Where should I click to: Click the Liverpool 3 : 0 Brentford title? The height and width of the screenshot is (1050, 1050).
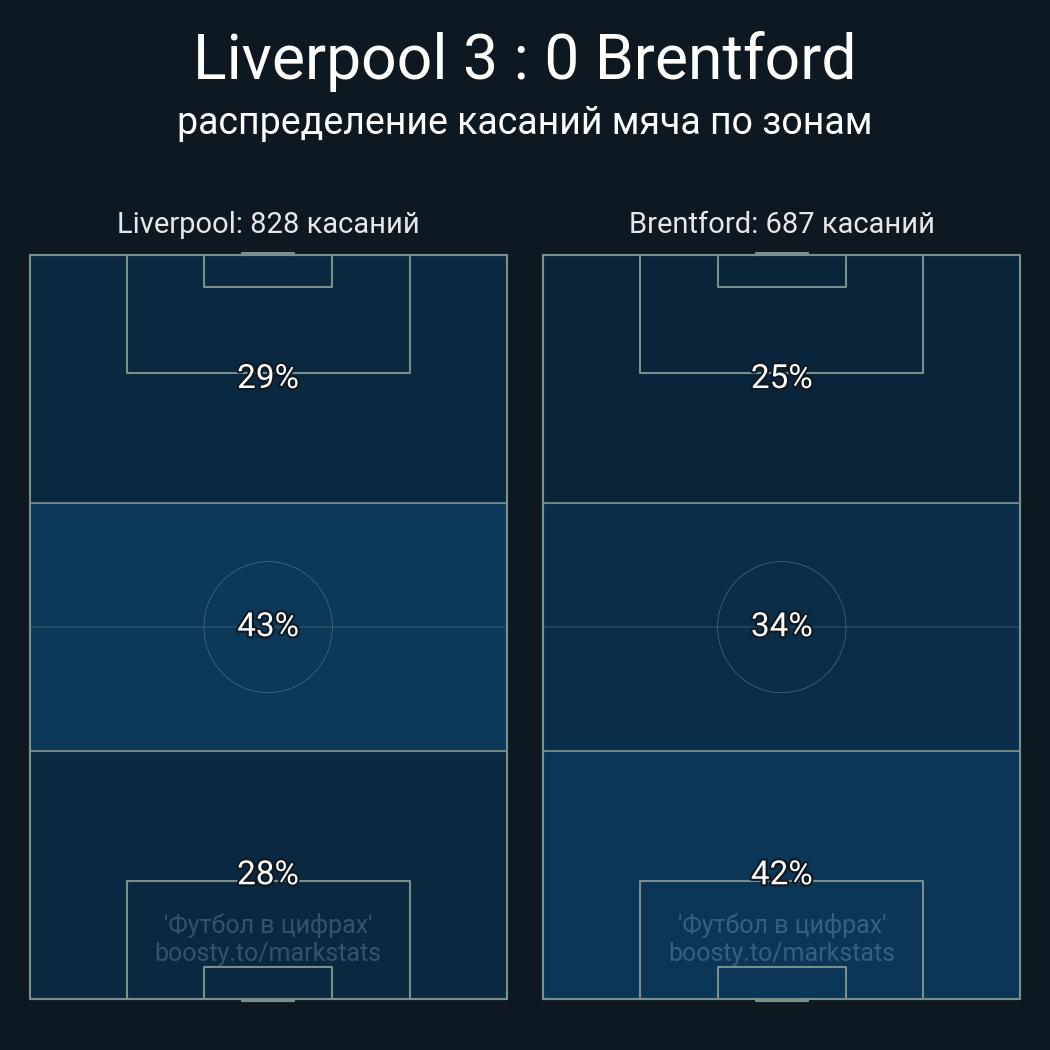[x=524, y=58]
